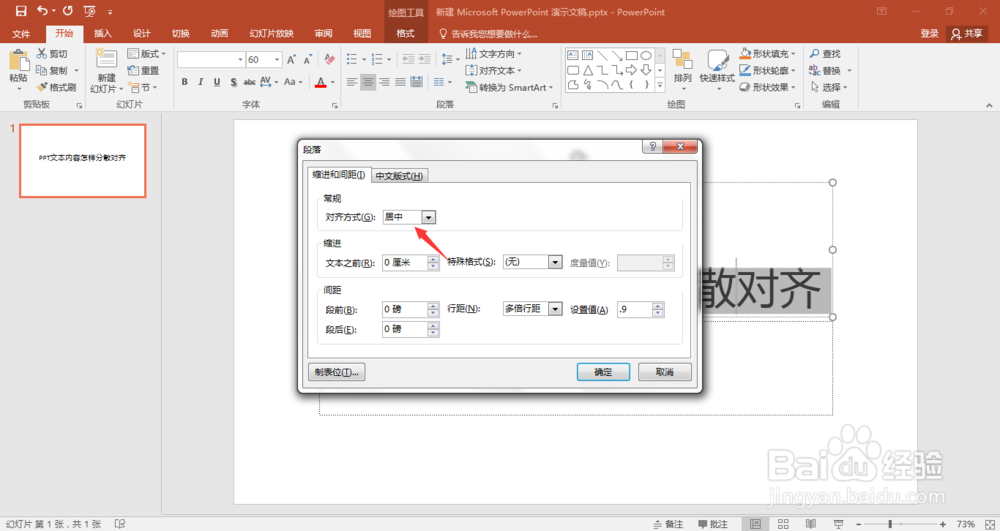Click 登录 to sign in
The width and height of the screenshot is (1000, 531).
(x=929, y=34)
